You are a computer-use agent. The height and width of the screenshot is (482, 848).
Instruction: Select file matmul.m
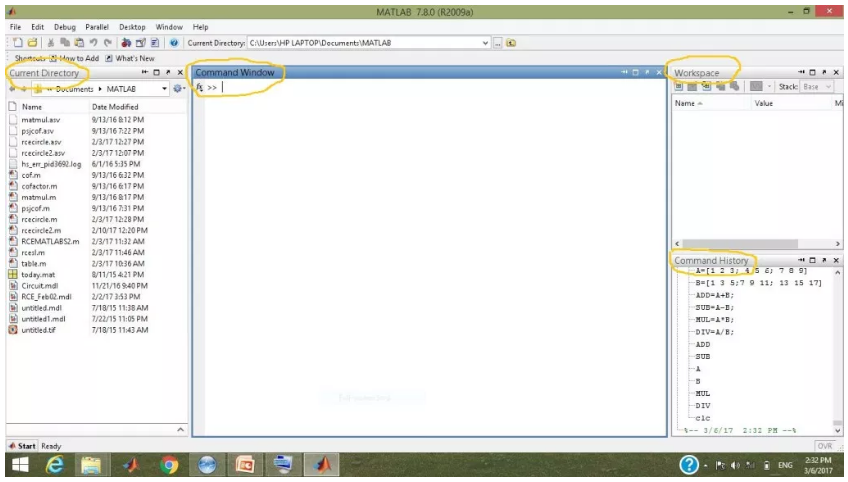tap(38, 197)
